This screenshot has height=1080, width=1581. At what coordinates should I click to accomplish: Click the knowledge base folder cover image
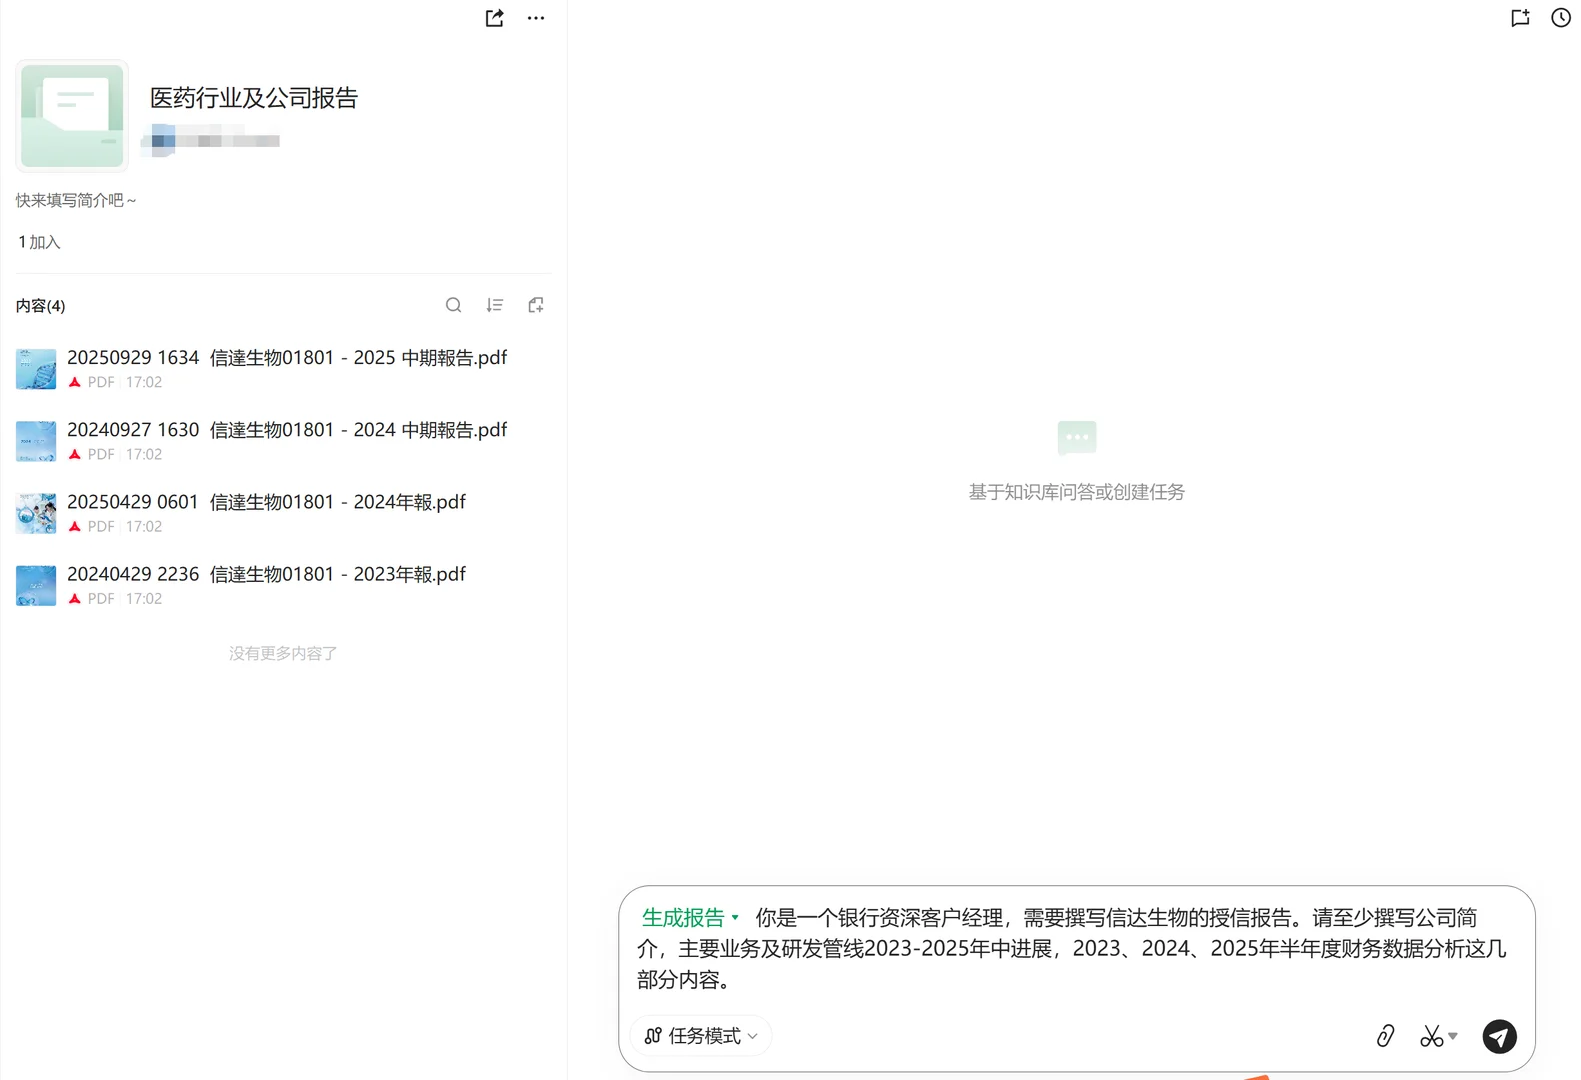tap(72, 116)
